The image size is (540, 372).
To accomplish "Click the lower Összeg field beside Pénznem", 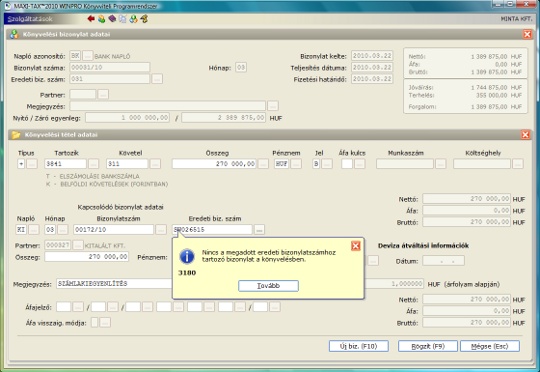I will (x=86, y=257).
